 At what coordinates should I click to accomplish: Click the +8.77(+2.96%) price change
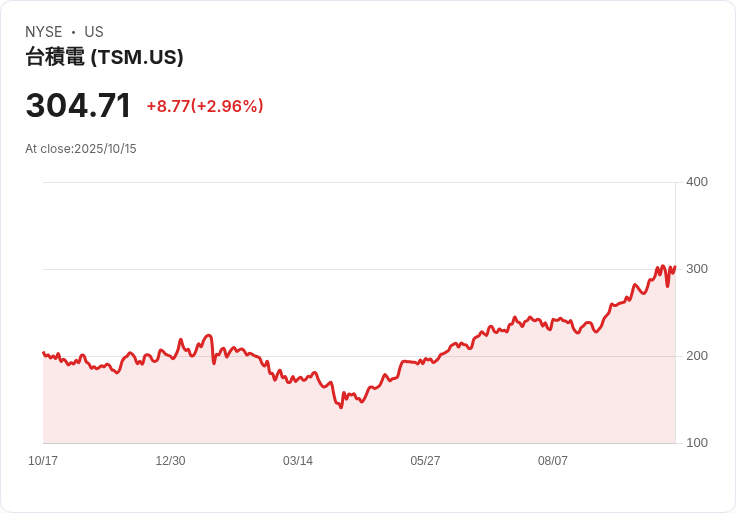click(x=204, y=106)
